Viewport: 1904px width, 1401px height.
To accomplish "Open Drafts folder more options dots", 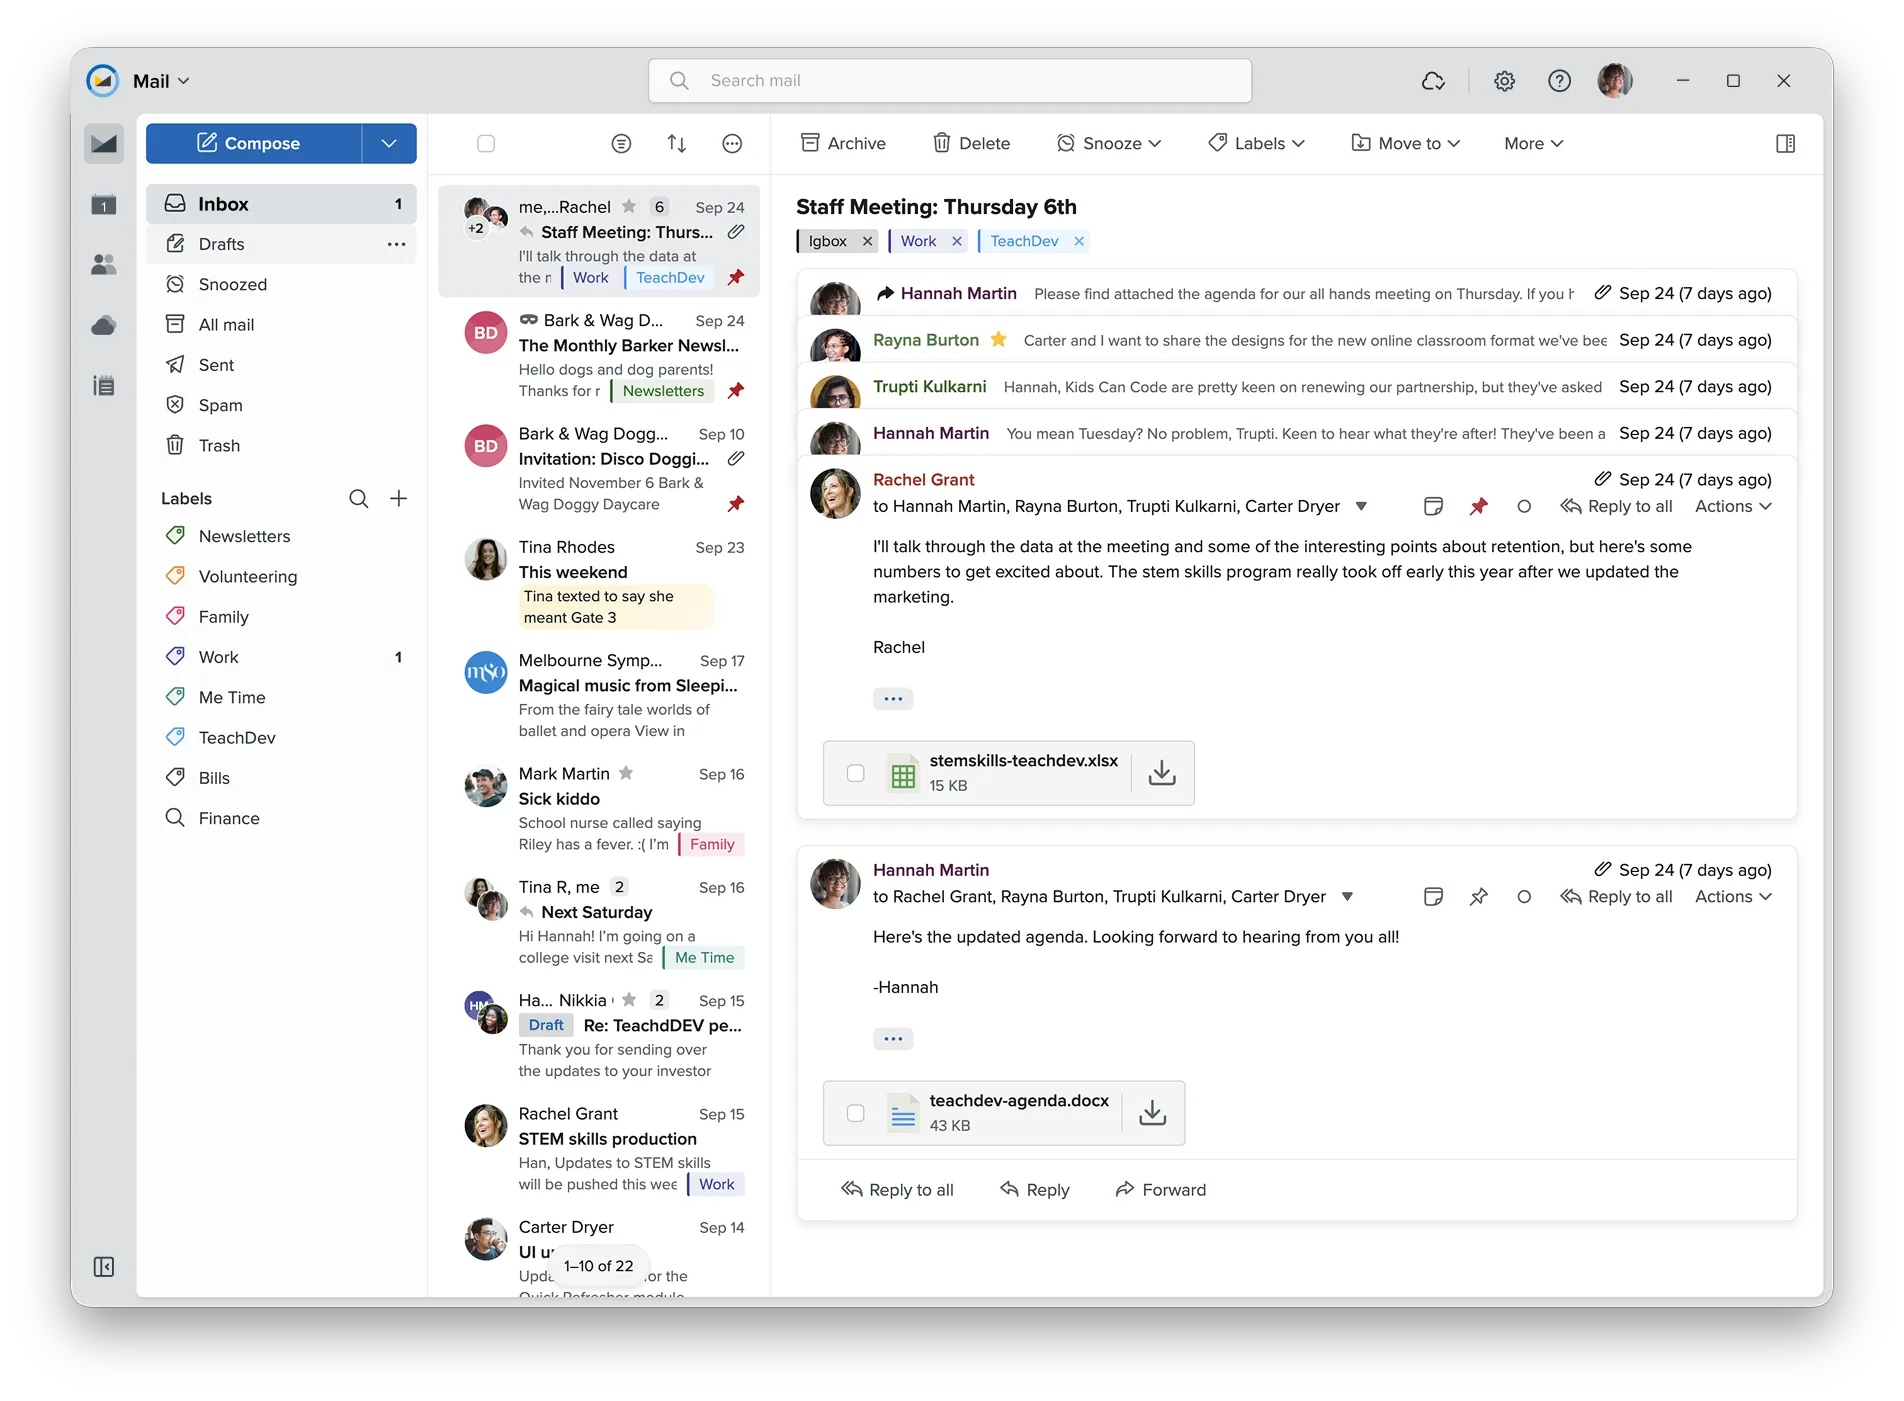I will pos(397,244).
